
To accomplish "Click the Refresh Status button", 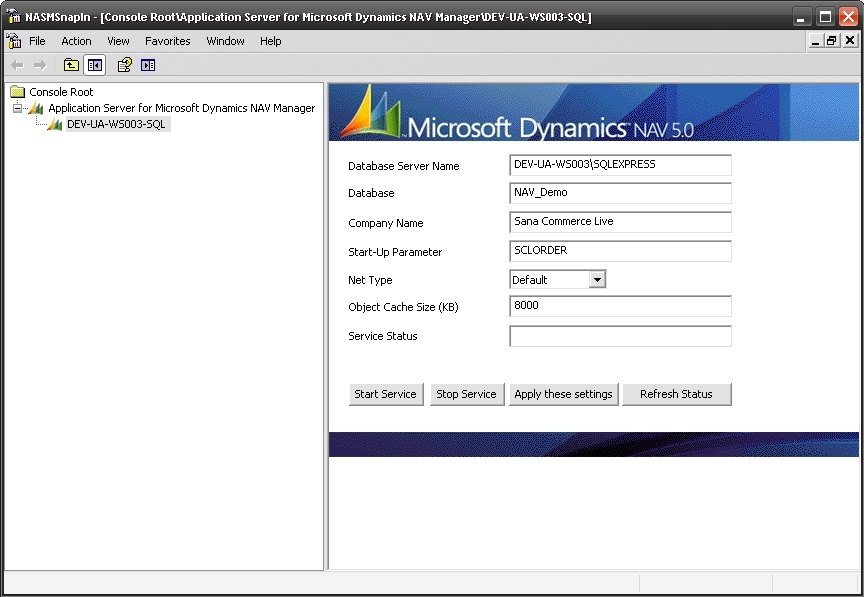I will [676, 394].
